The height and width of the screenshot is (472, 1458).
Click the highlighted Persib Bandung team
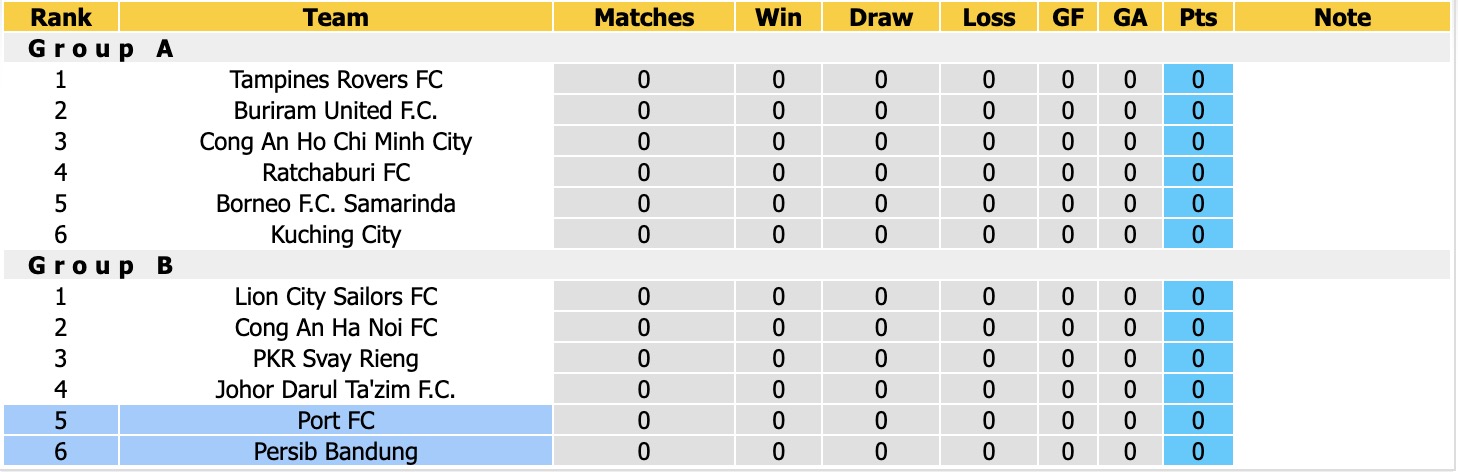click(x=336, y=451)
